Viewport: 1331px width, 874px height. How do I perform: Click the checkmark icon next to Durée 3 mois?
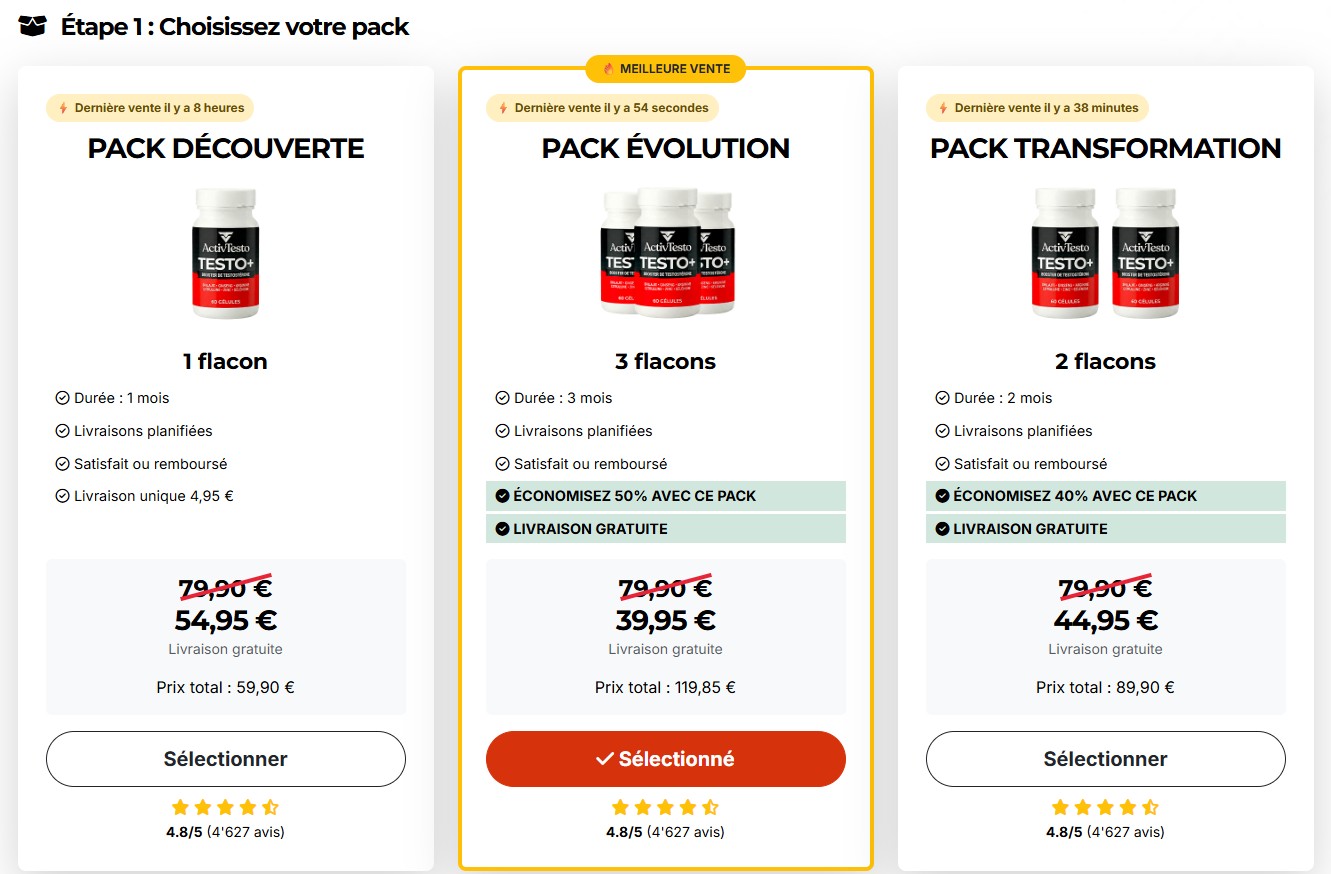tap(501, 397)
